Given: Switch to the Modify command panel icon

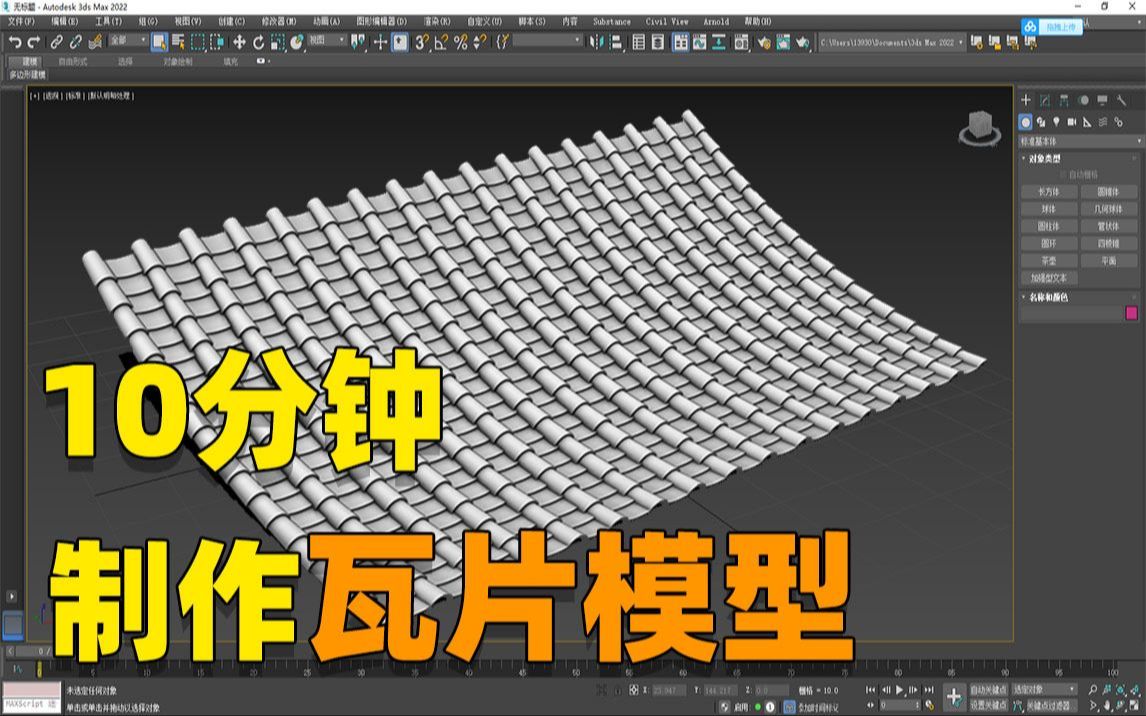Looking at the screenshot, I should (x=1046, y=99).
